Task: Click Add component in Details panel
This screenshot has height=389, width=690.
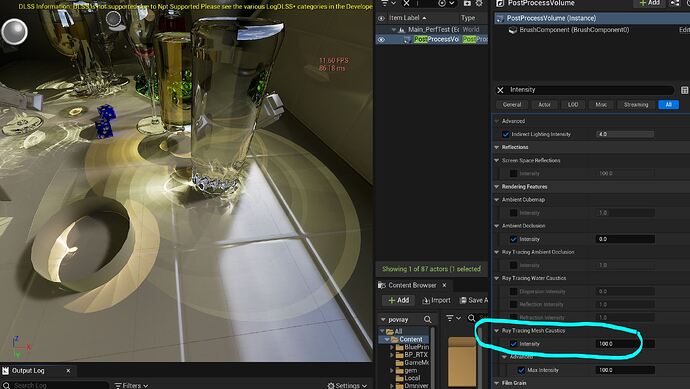Action: point(650,3)
